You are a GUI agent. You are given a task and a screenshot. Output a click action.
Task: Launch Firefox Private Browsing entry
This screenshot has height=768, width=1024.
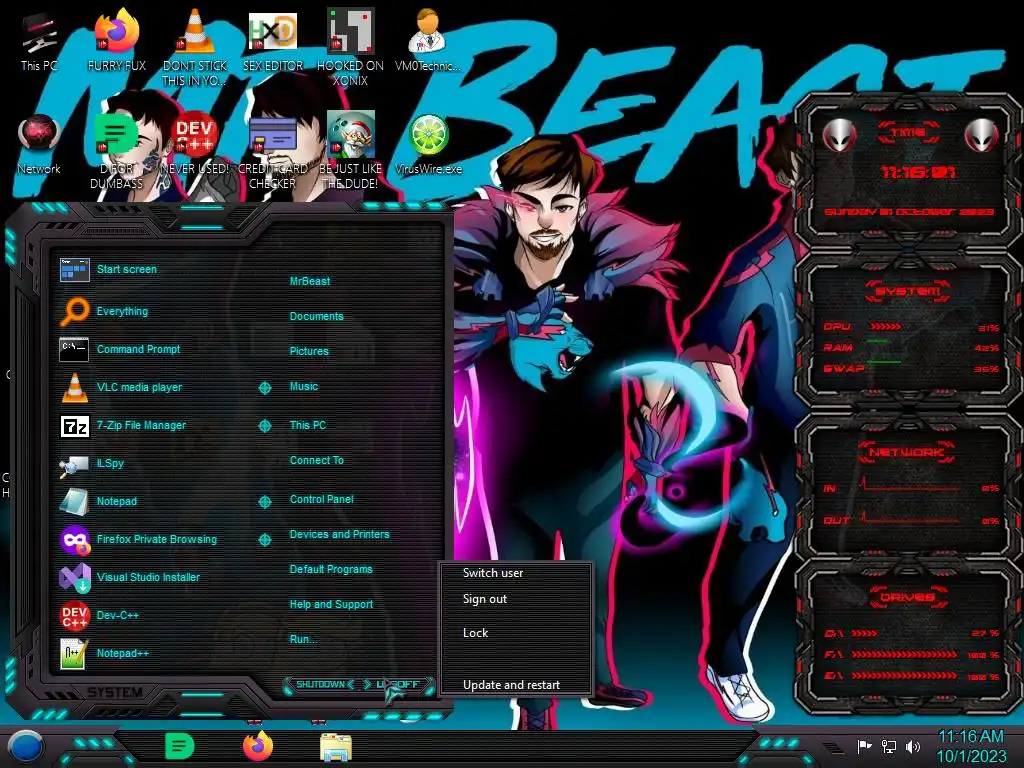click(138, 539)
